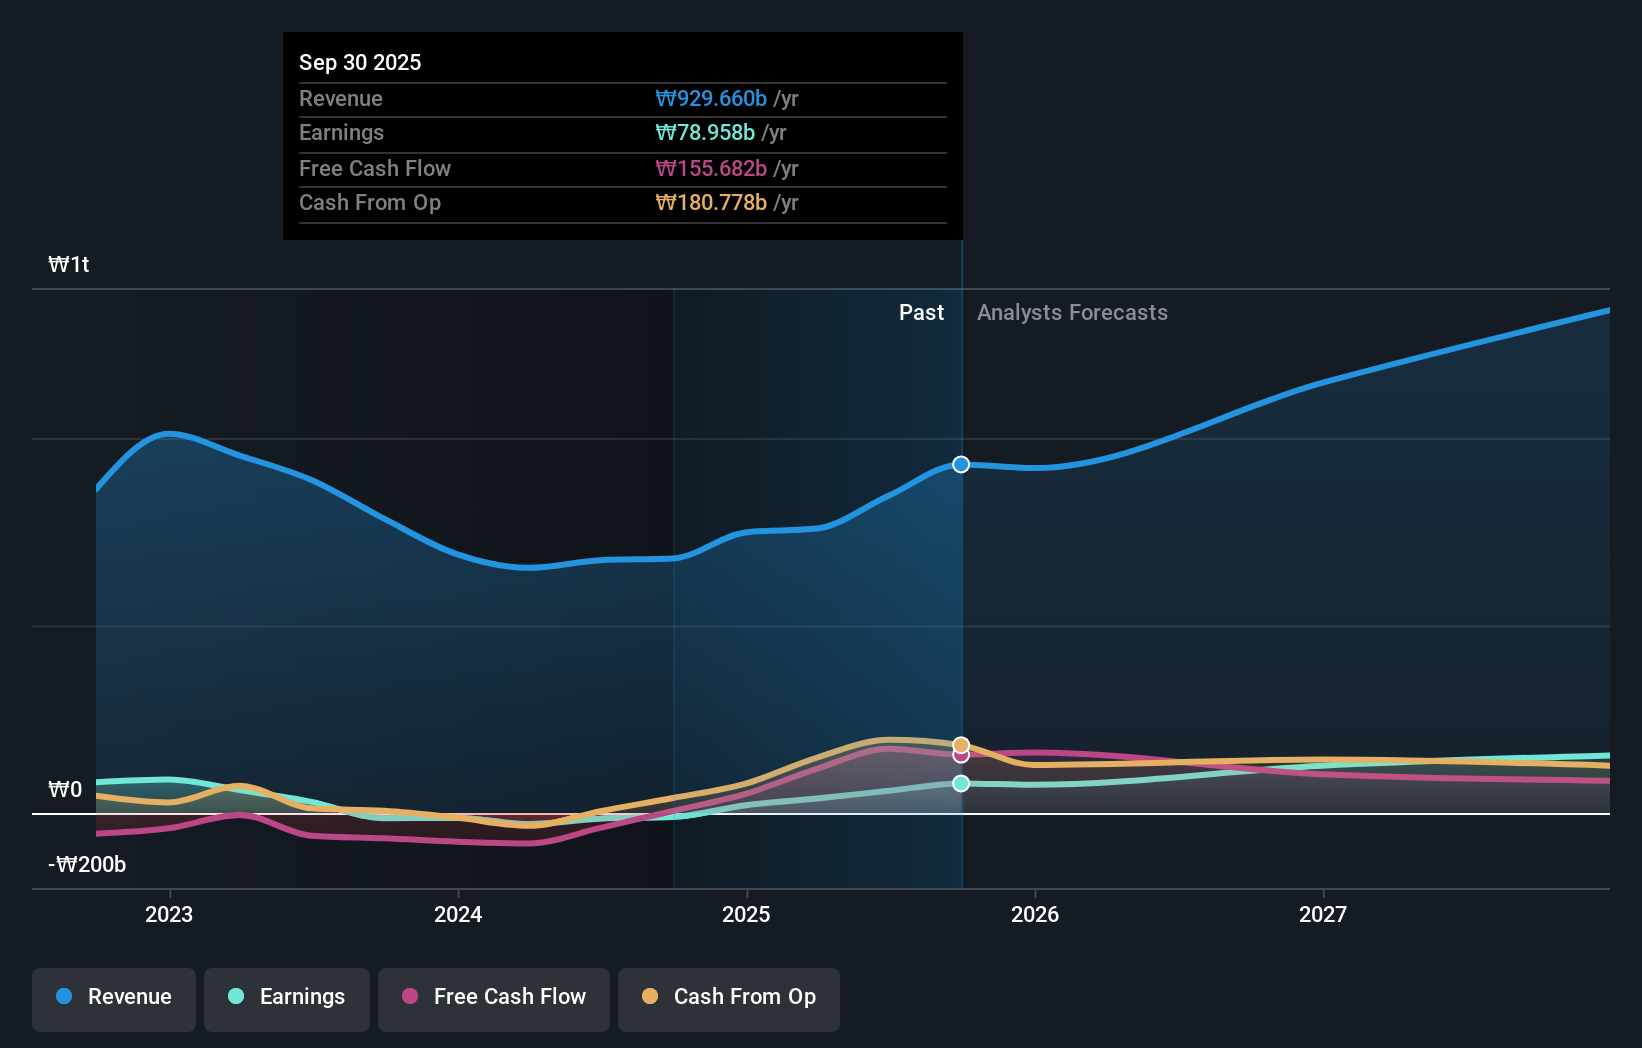Click the orange Cash From Op legend dot
This screenshot has height=1048, width=1642.
coord(650,997)
